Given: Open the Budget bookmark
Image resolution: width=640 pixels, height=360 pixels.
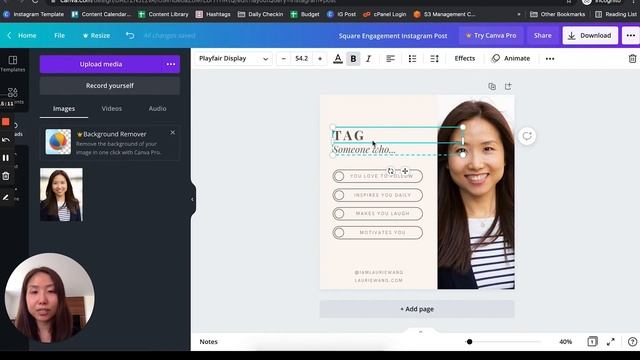Looking at the screenshot, I should click(x=305, y=14).
